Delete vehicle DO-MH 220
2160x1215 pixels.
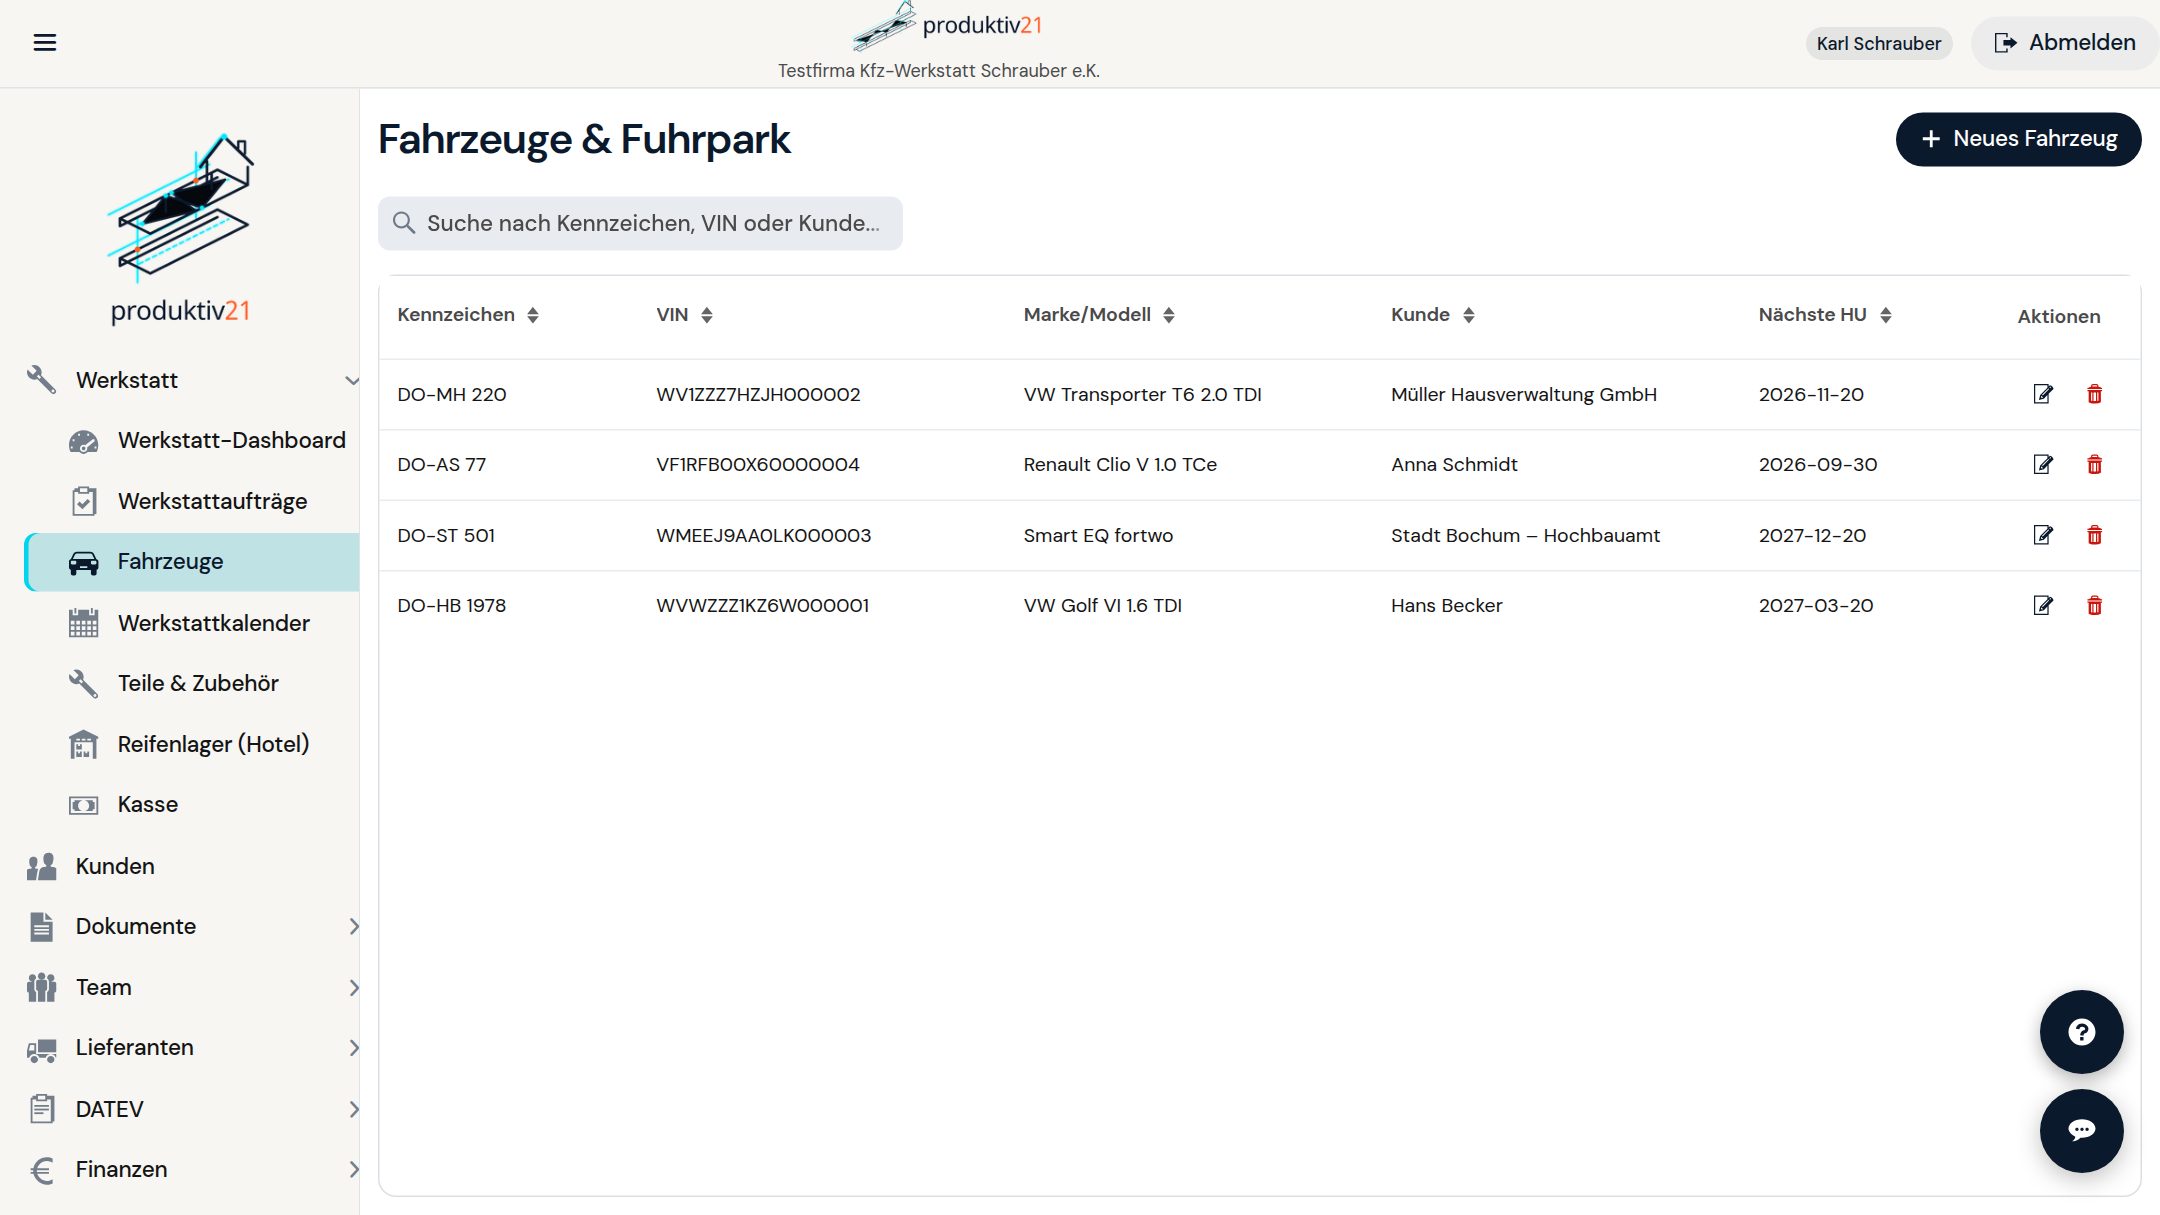[x=2094, y=394]
